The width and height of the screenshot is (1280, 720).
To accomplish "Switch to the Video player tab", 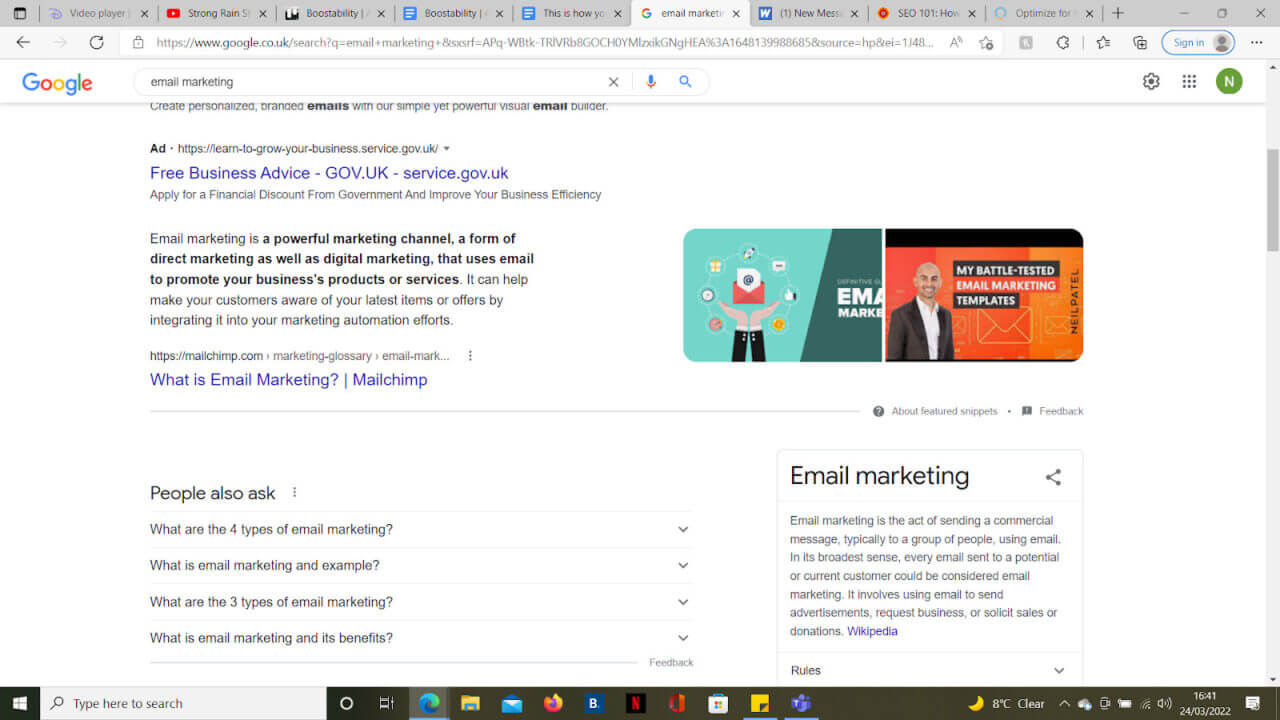I will point(99,13).
